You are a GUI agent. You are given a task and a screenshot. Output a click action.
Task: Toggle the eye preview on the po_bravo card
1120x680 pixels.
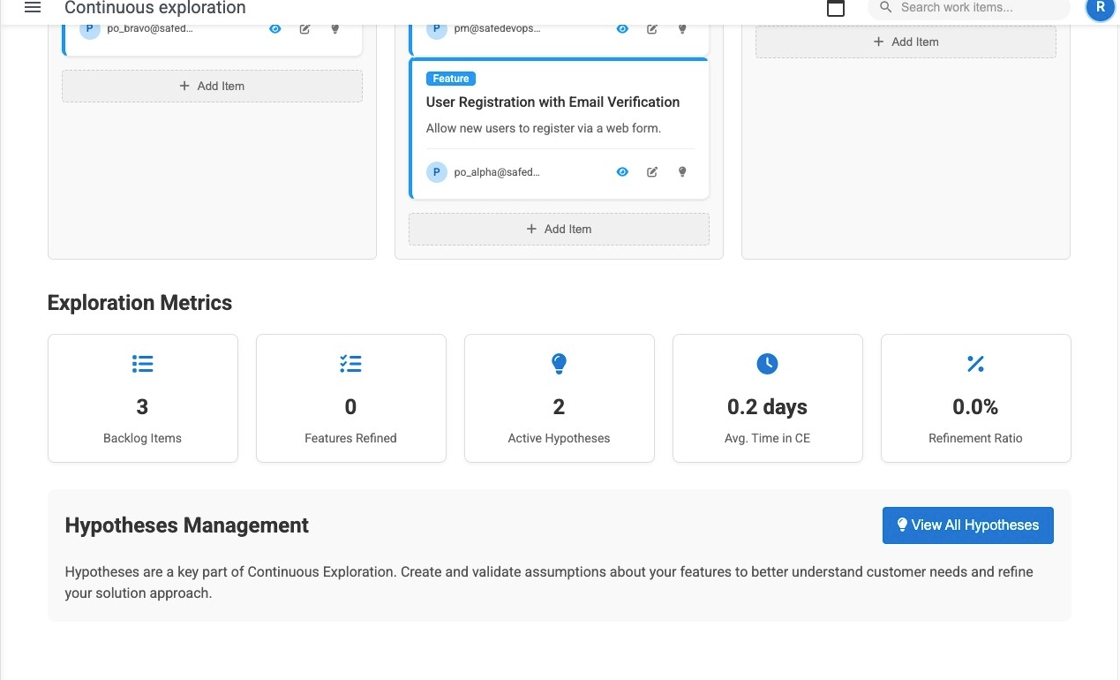[x=275, y=29]
